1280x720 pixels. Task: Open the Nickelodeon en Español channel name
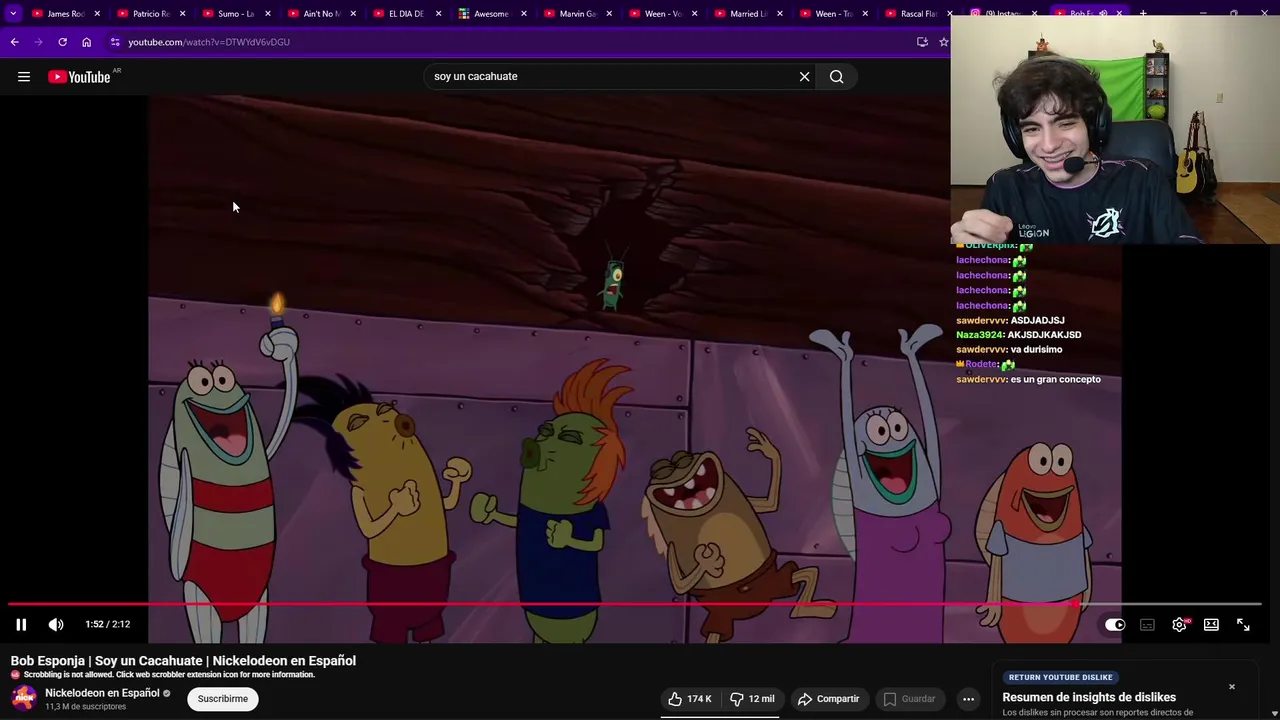(102, 693)
